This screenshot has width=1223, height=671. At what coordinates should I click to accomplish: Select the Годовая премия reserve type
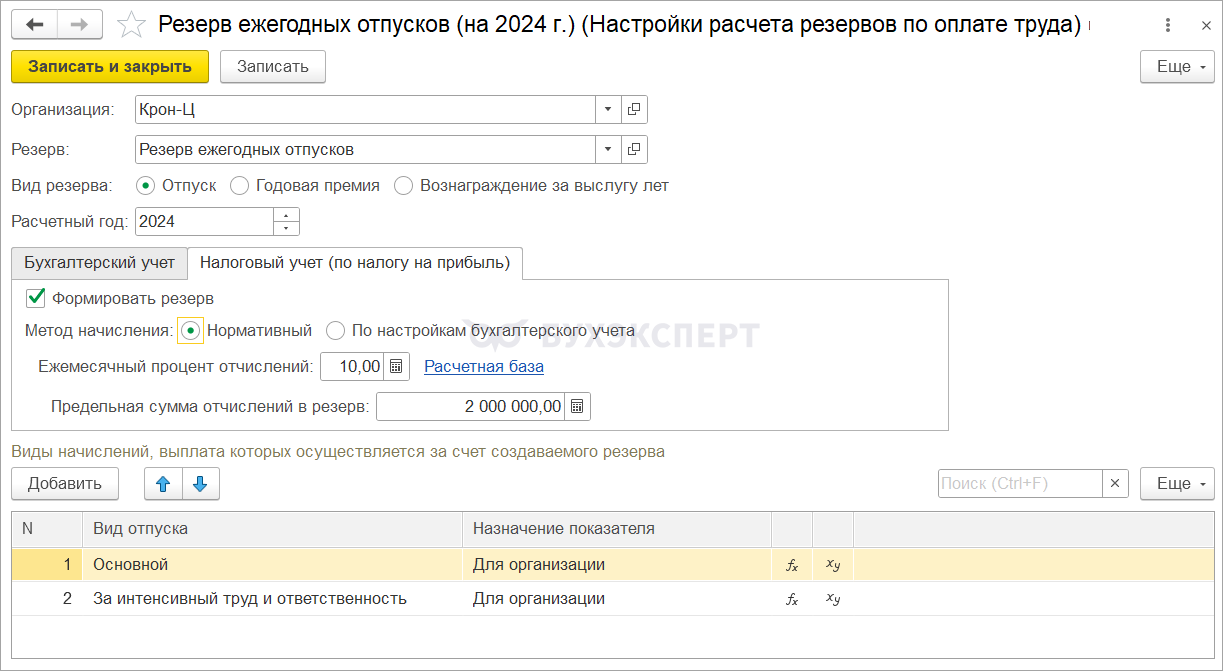(240, 185)
